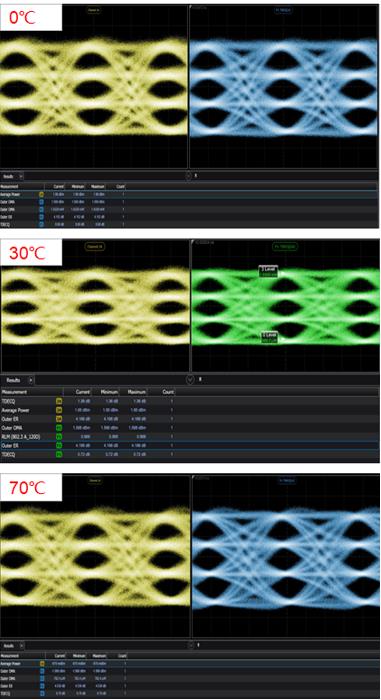Open the Results tab in the 30°C panel
The width and height of the screenshot is (381, 700).
tap(13, 380)
